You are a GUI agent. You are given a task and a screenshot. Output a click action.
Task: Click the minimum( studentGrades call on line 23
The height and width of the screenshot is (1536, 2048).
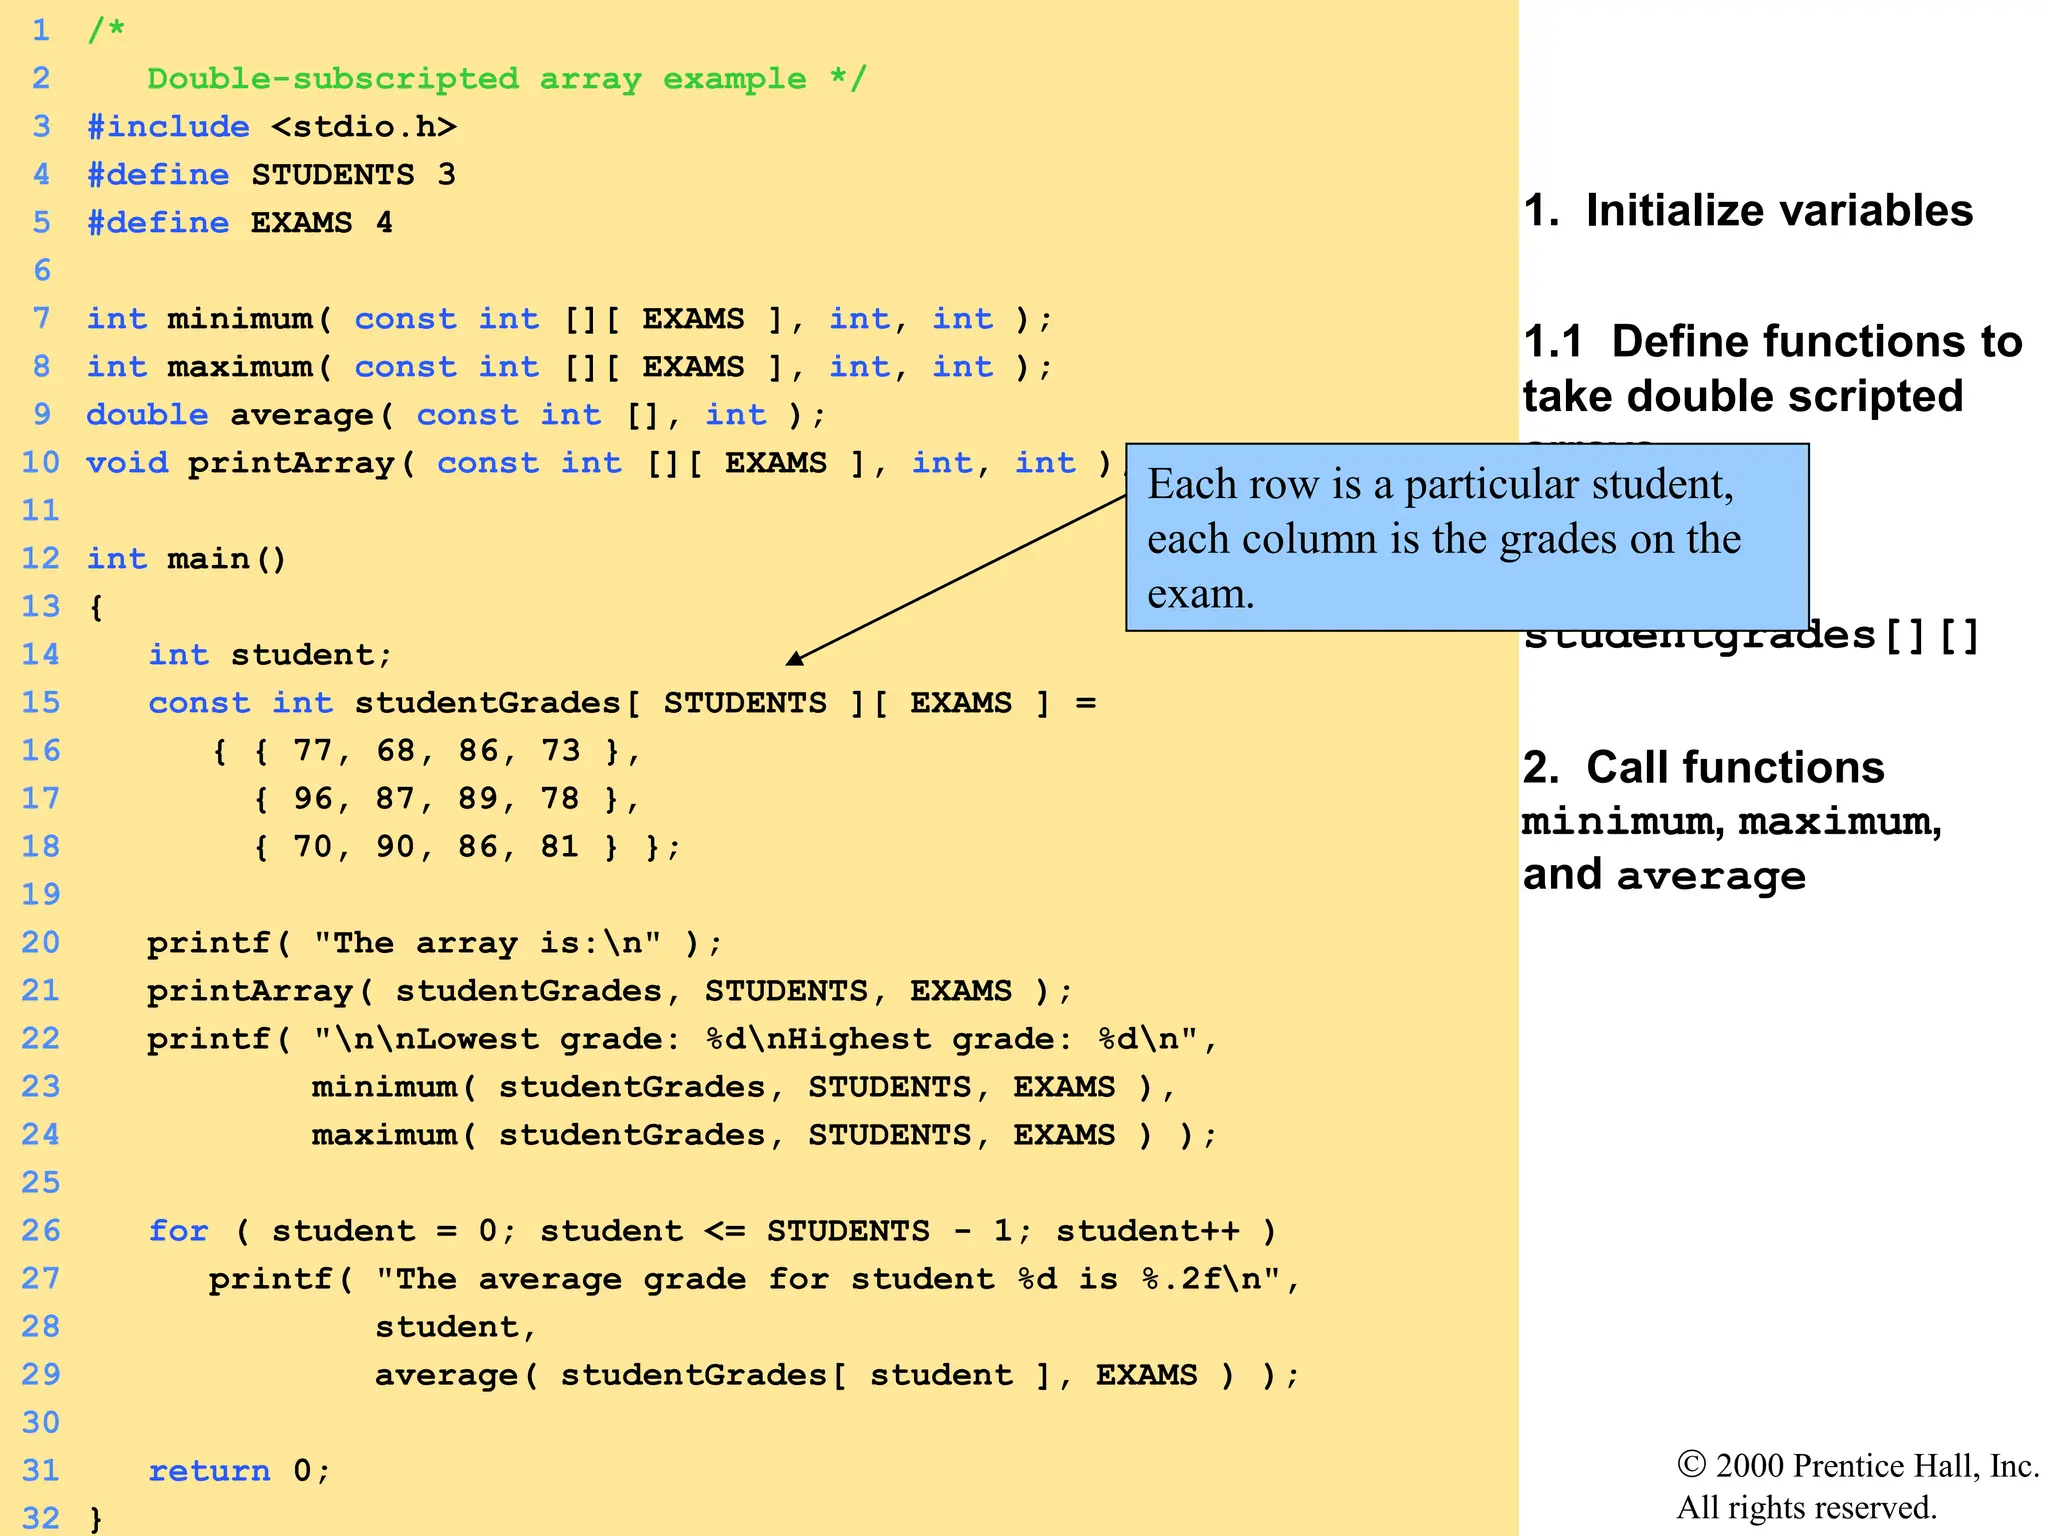tap(743, 1087)
